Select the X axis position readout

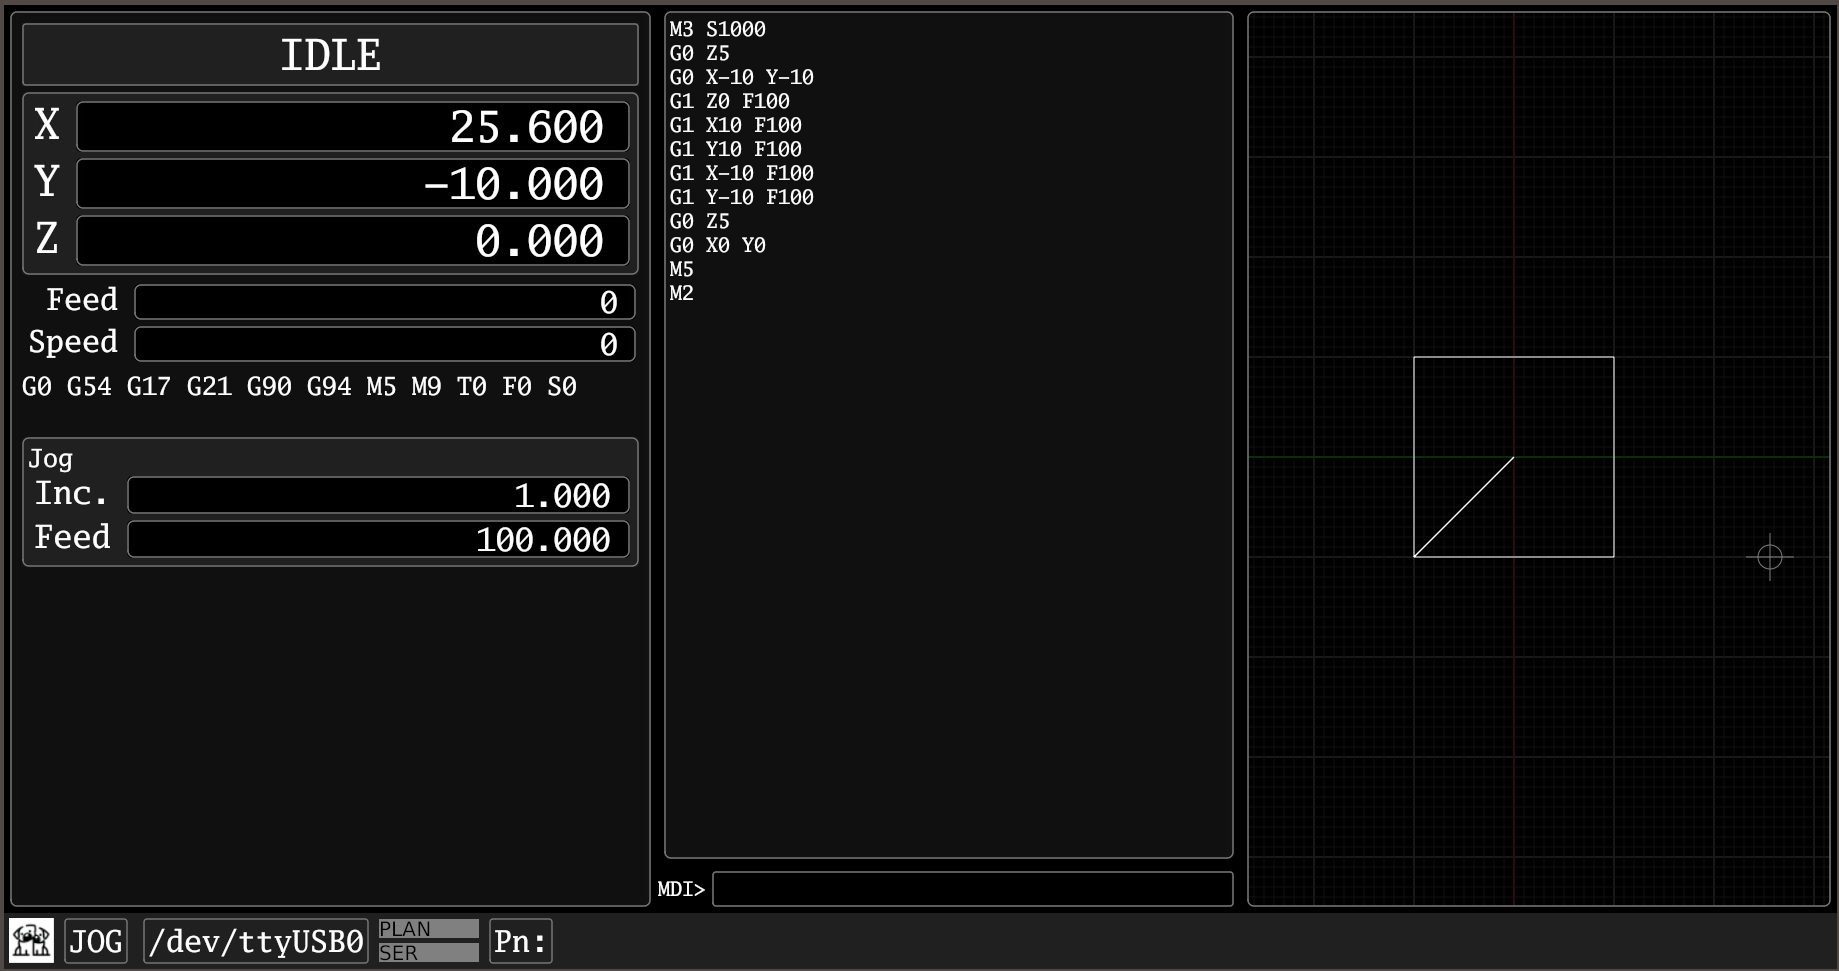tap(352, 127)
